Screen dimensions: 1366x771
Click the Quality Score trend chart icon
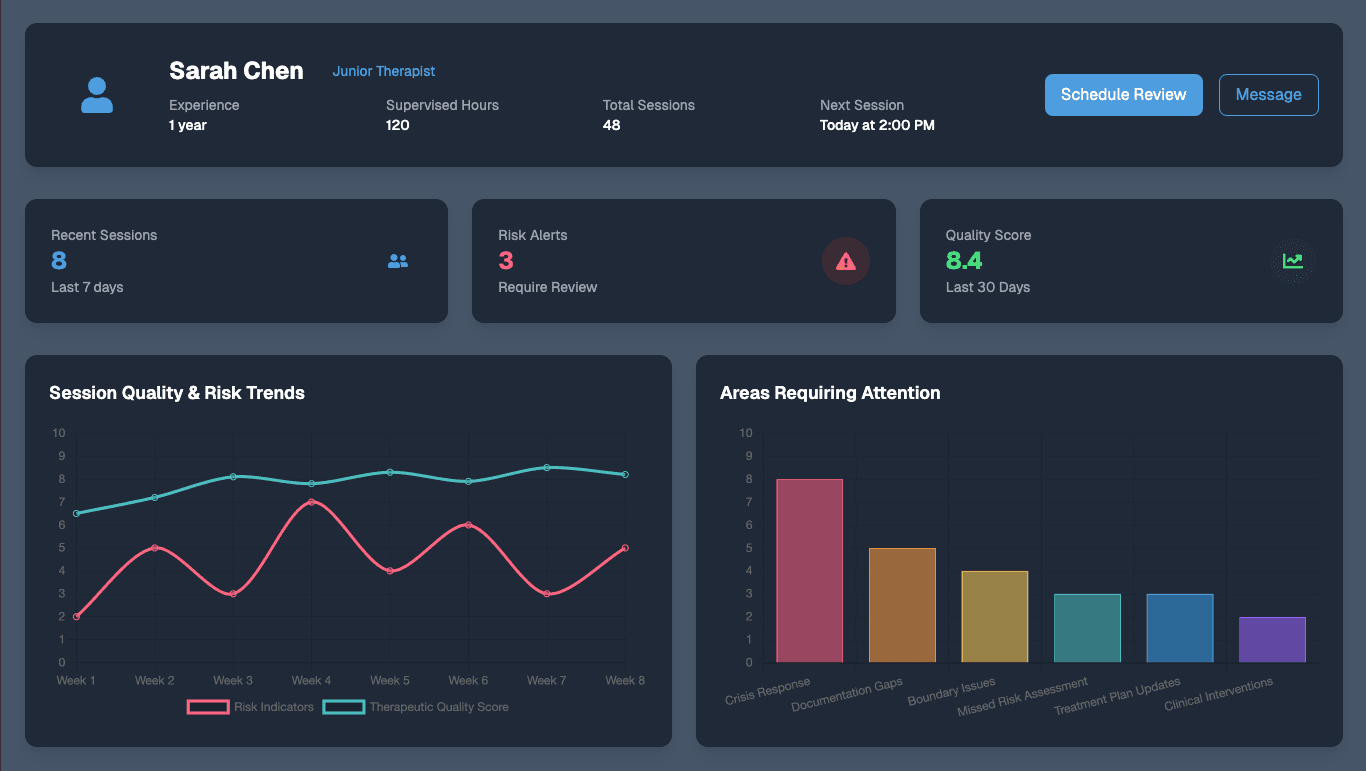pos(1293,261)
